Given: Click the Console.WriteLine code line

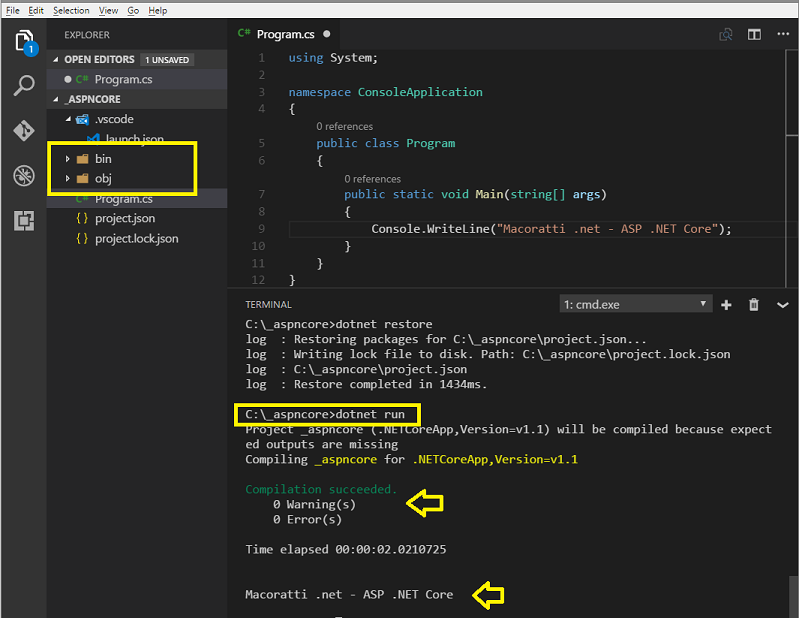Looking at the screenshot, I should point(551,229).
